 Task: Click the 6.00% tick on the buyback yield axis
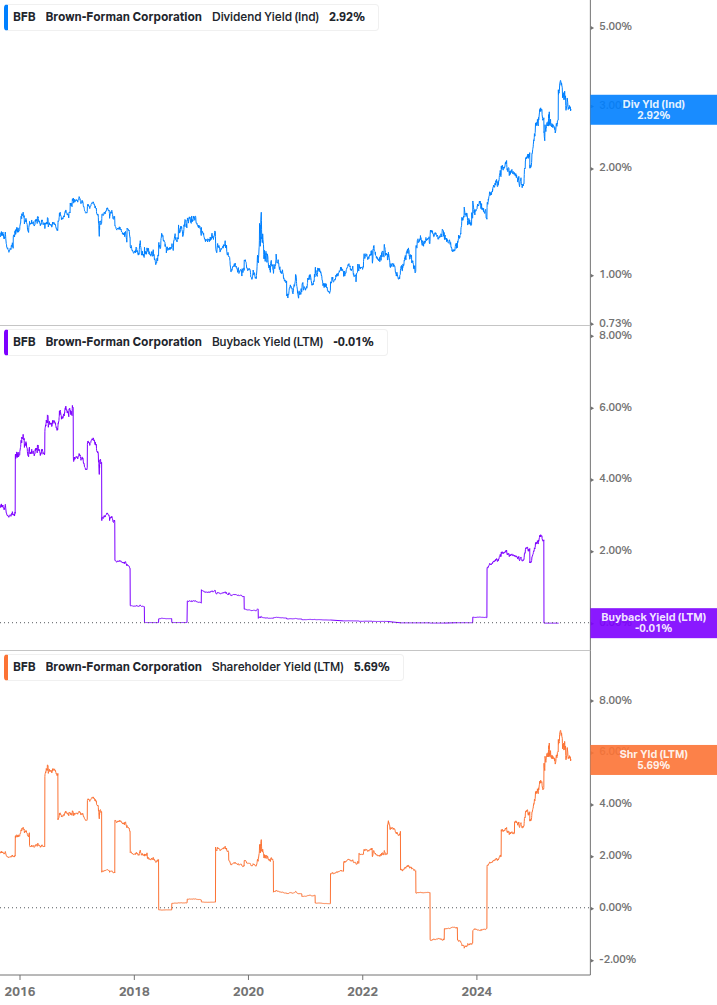click(x=615, y=407)
